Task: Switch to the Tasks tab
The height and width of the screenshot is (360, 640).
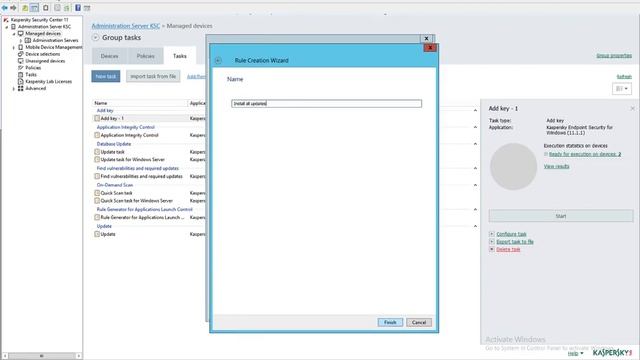Action: 180,56
